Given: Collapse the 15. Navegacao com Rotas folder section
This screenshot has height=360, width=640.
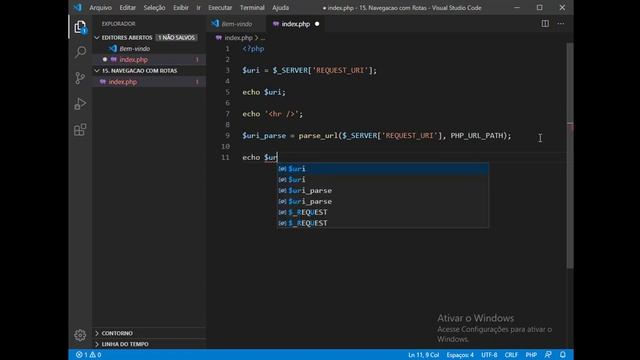Looking at the screenshot, I should point(140,71).
